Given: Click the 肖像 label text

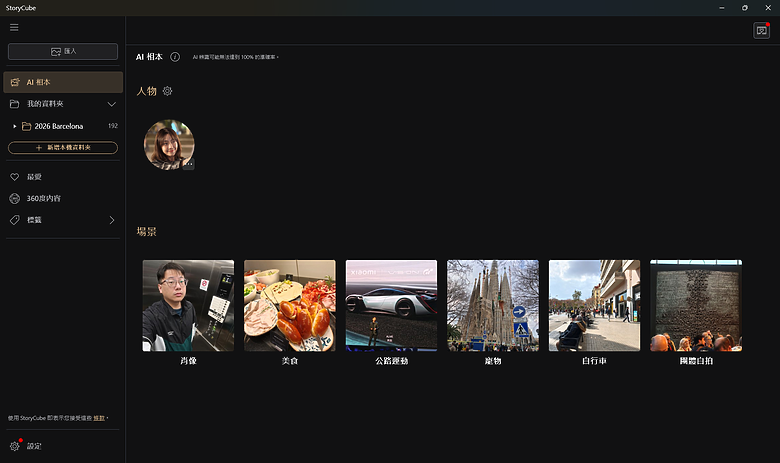Looking at the screenshot, I should pyautogui.click(x=188, y=361).
